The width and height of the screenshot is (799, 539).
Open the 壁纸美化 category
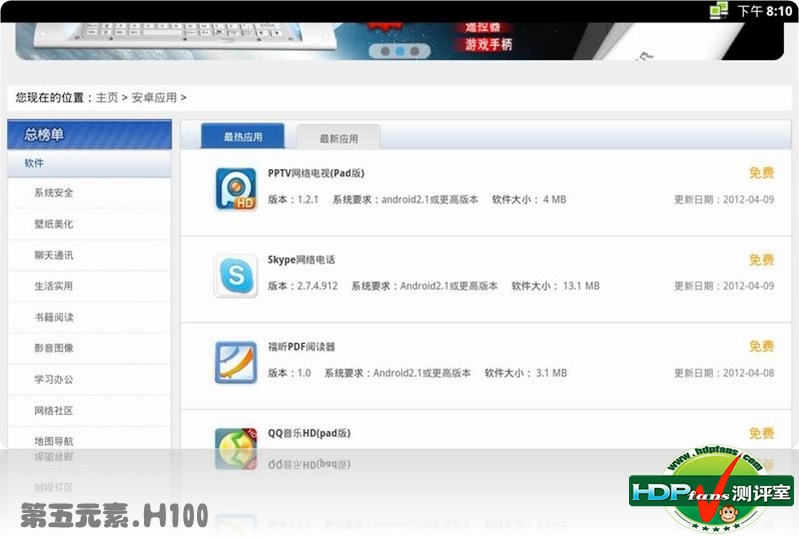click(90, 224)
